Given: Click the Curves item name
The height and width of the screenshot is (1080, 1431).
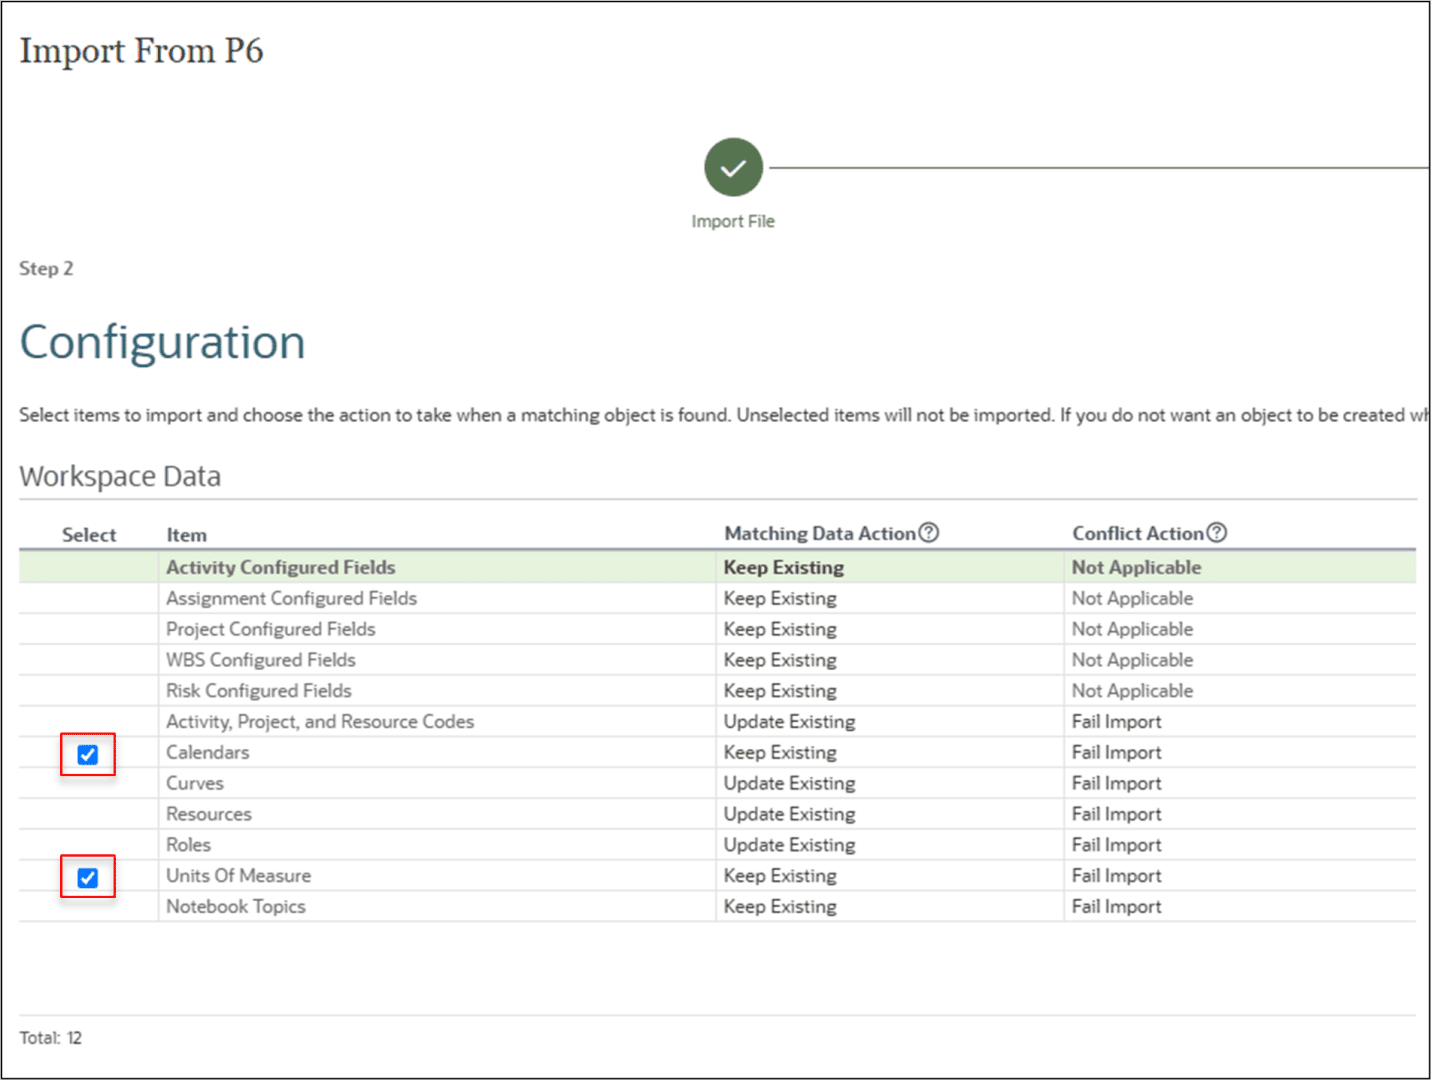Looking at the screenshot, I should (194, 783).
